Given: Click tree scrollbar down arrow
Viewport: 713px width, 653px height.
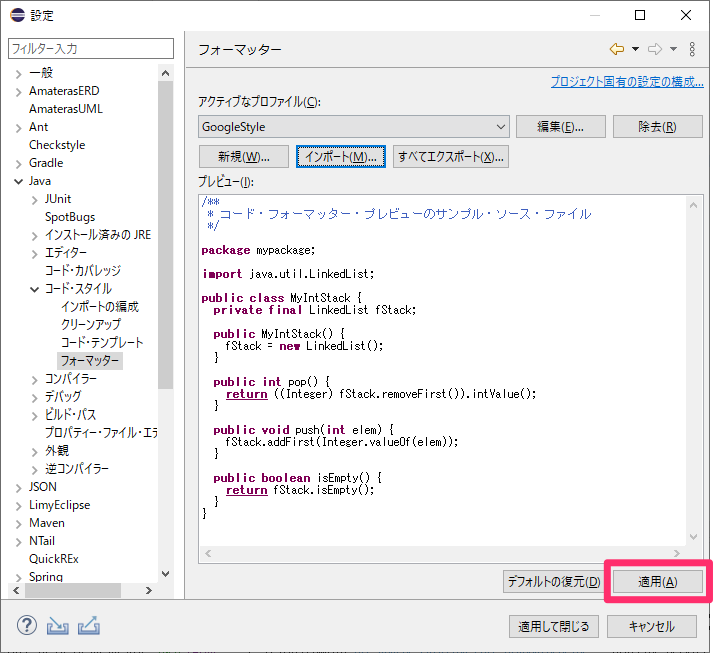Looking at the screenshot, I should [166, 574].
